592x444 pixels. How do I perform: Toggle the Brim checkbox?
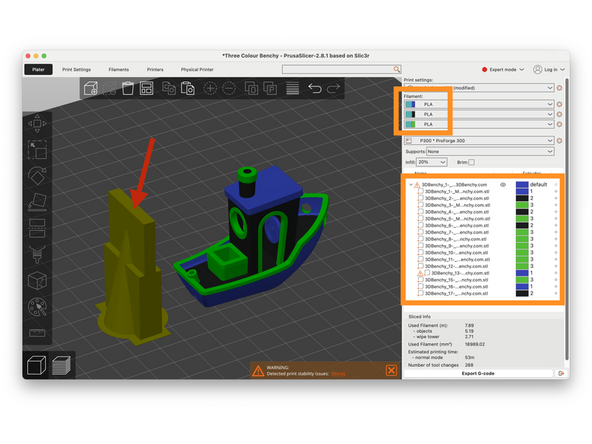(x=471, y=162)
